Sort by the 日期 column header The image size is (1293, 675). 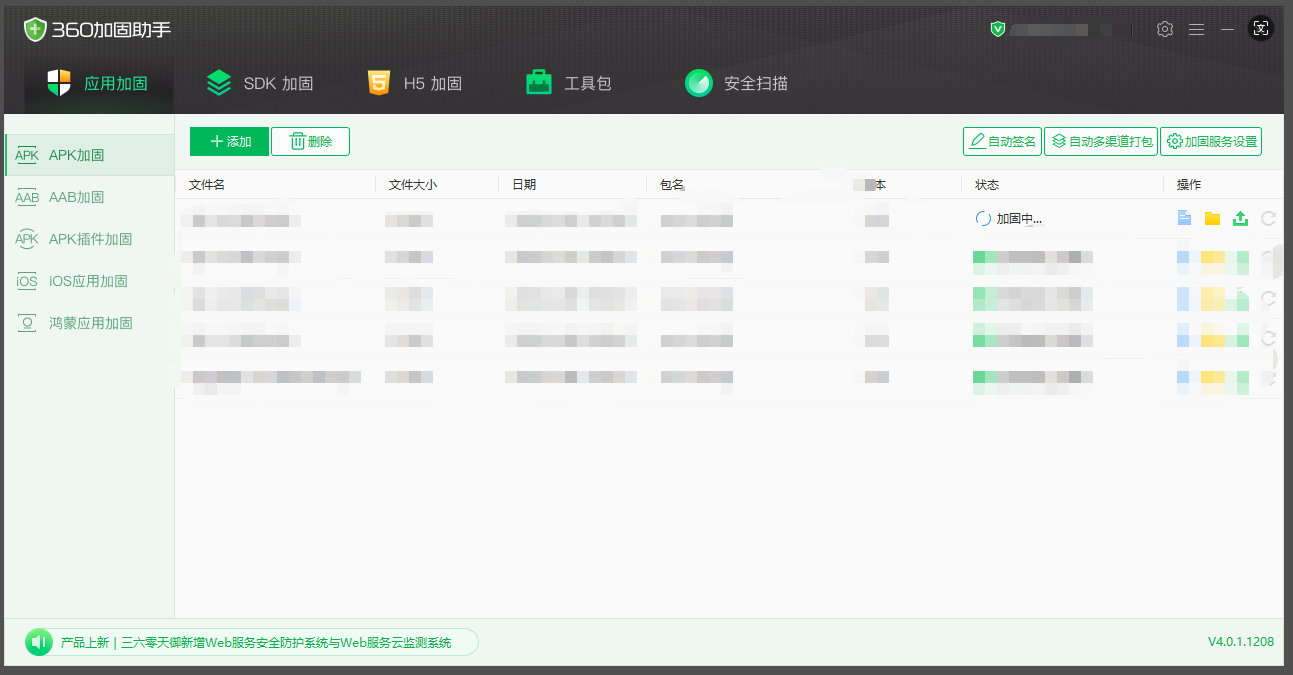(x=524, y=185)
